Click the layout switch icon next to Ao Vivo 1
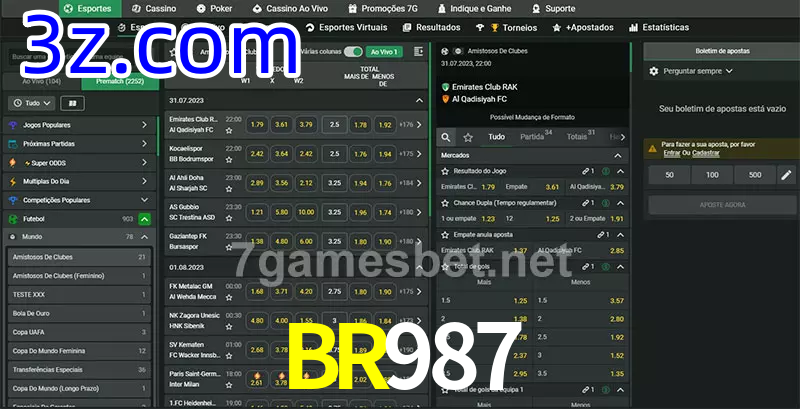The image size is (800, 409). click(x=418, y=52)
